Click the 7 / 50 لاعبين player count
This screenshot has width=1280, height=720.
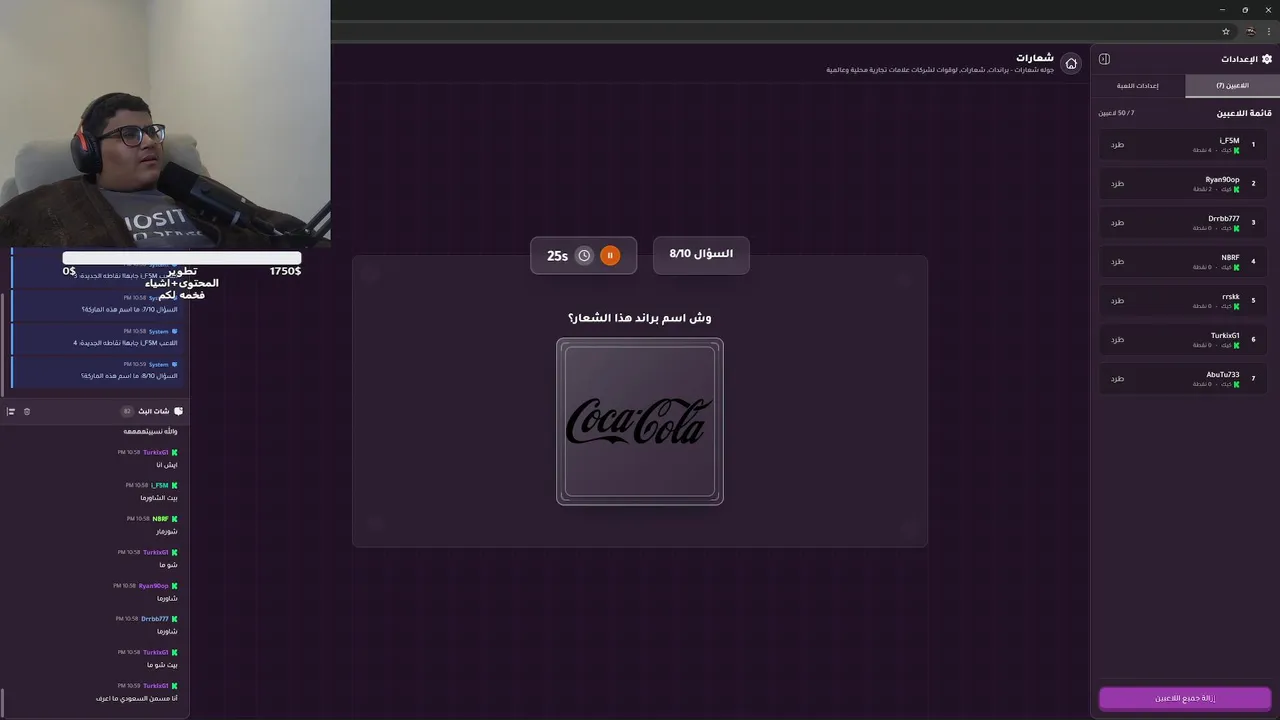click(x=1116, y=113)
